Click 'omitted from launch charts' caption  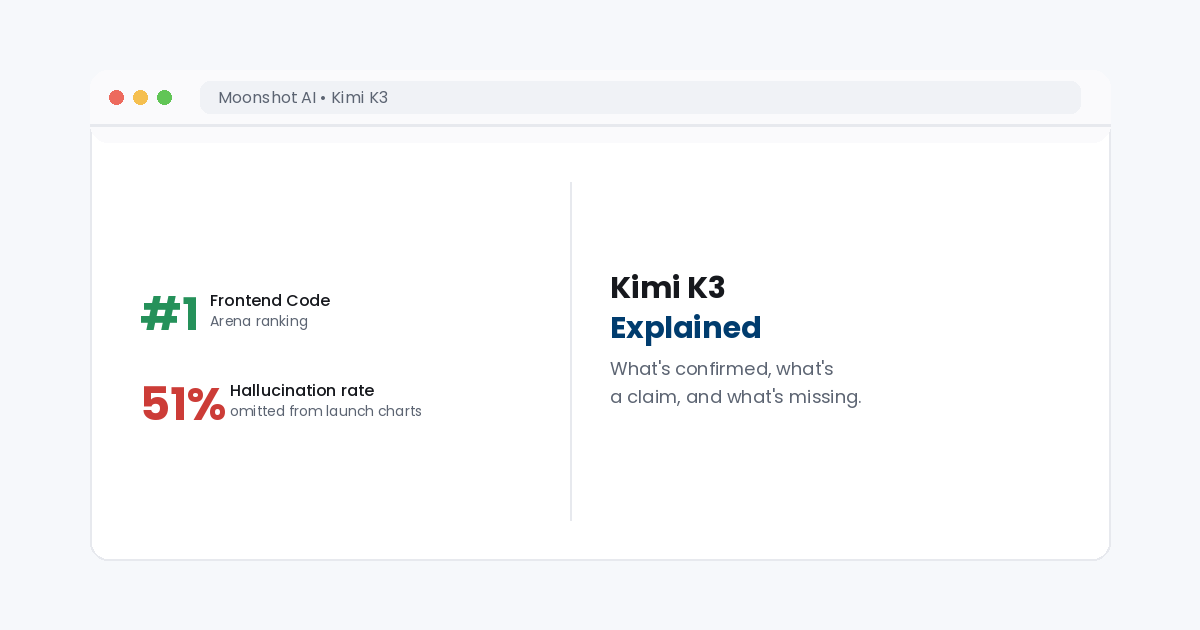(326, 411)
